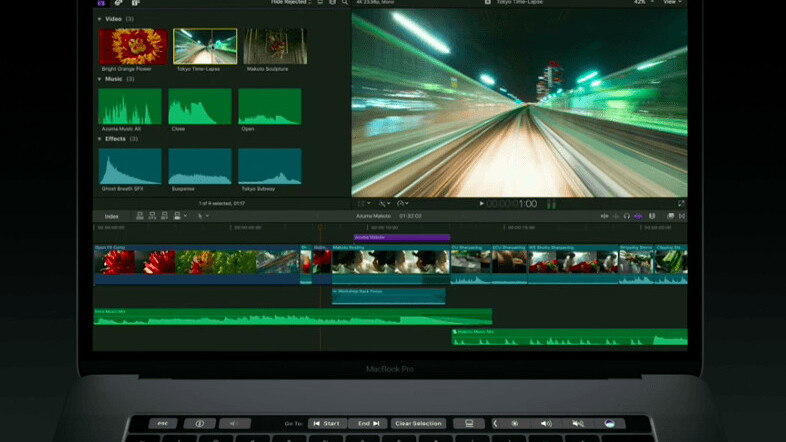Tap Clear Selection on Touch Bar
This screenshot has width=786, height=442.
click(x=418, y=423)
